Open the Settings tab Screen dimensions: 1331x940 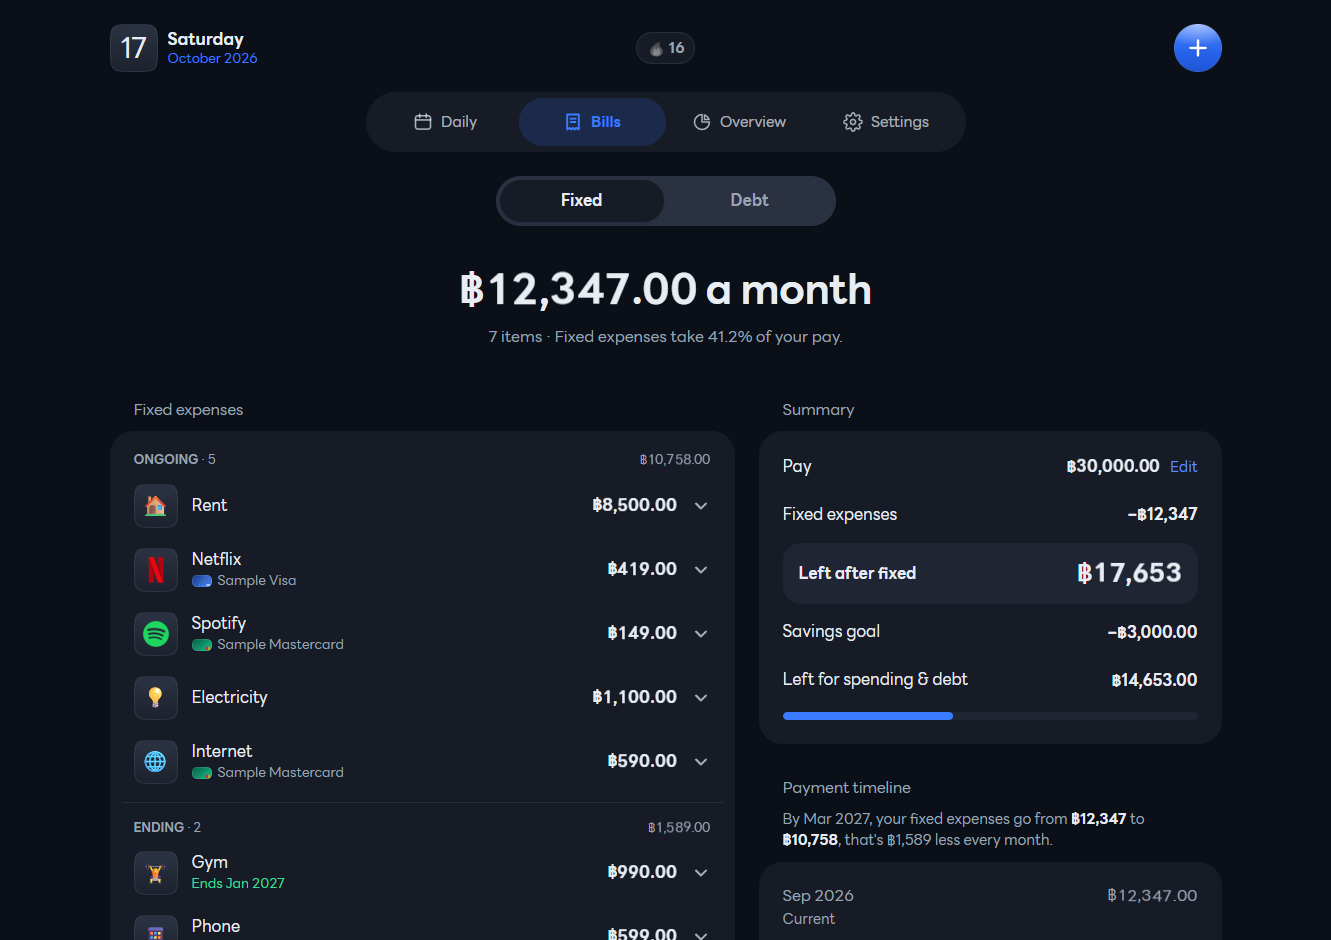886,122
